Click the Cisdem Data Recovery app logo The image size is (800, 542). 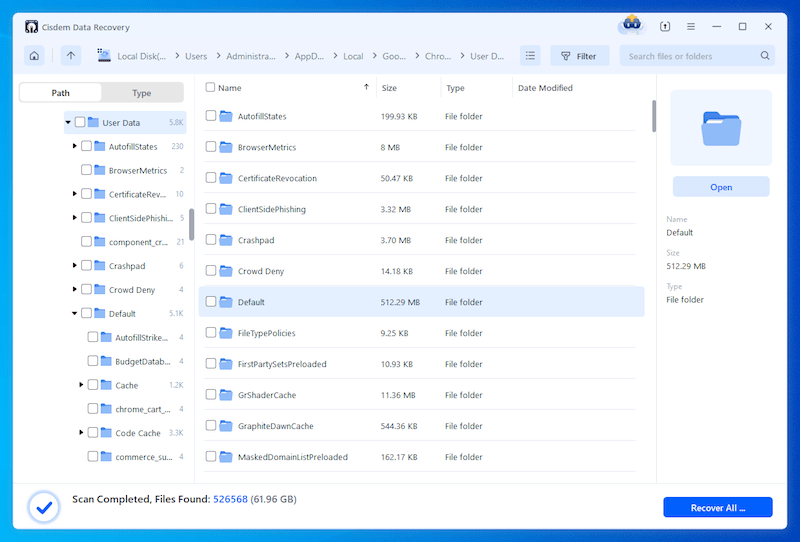coord(31,27)
